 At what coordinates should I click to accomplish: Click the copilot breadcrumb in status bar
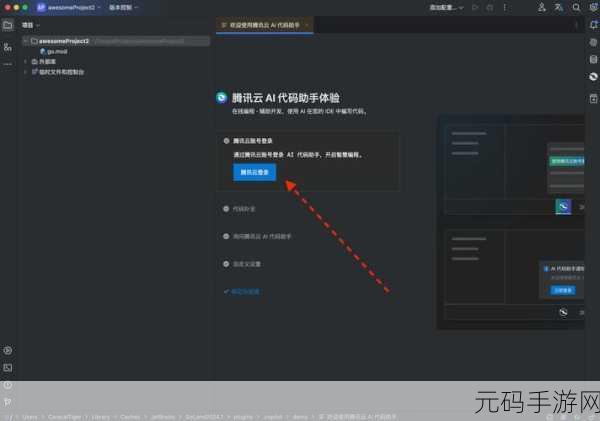point(273,417)
